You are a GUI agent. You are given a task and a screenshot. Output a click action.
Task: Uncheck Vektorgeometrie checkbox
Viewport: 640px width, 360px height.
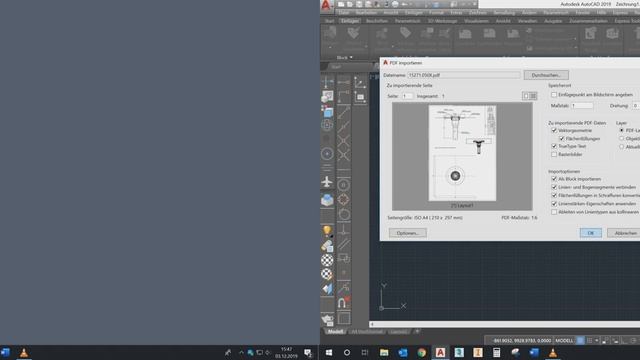tap(554, 131)
